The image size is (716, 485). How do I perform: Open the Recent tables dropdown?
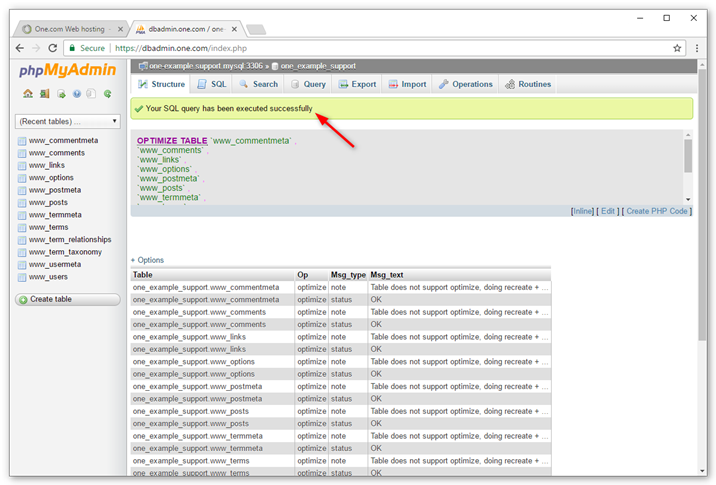pos(67,121)
